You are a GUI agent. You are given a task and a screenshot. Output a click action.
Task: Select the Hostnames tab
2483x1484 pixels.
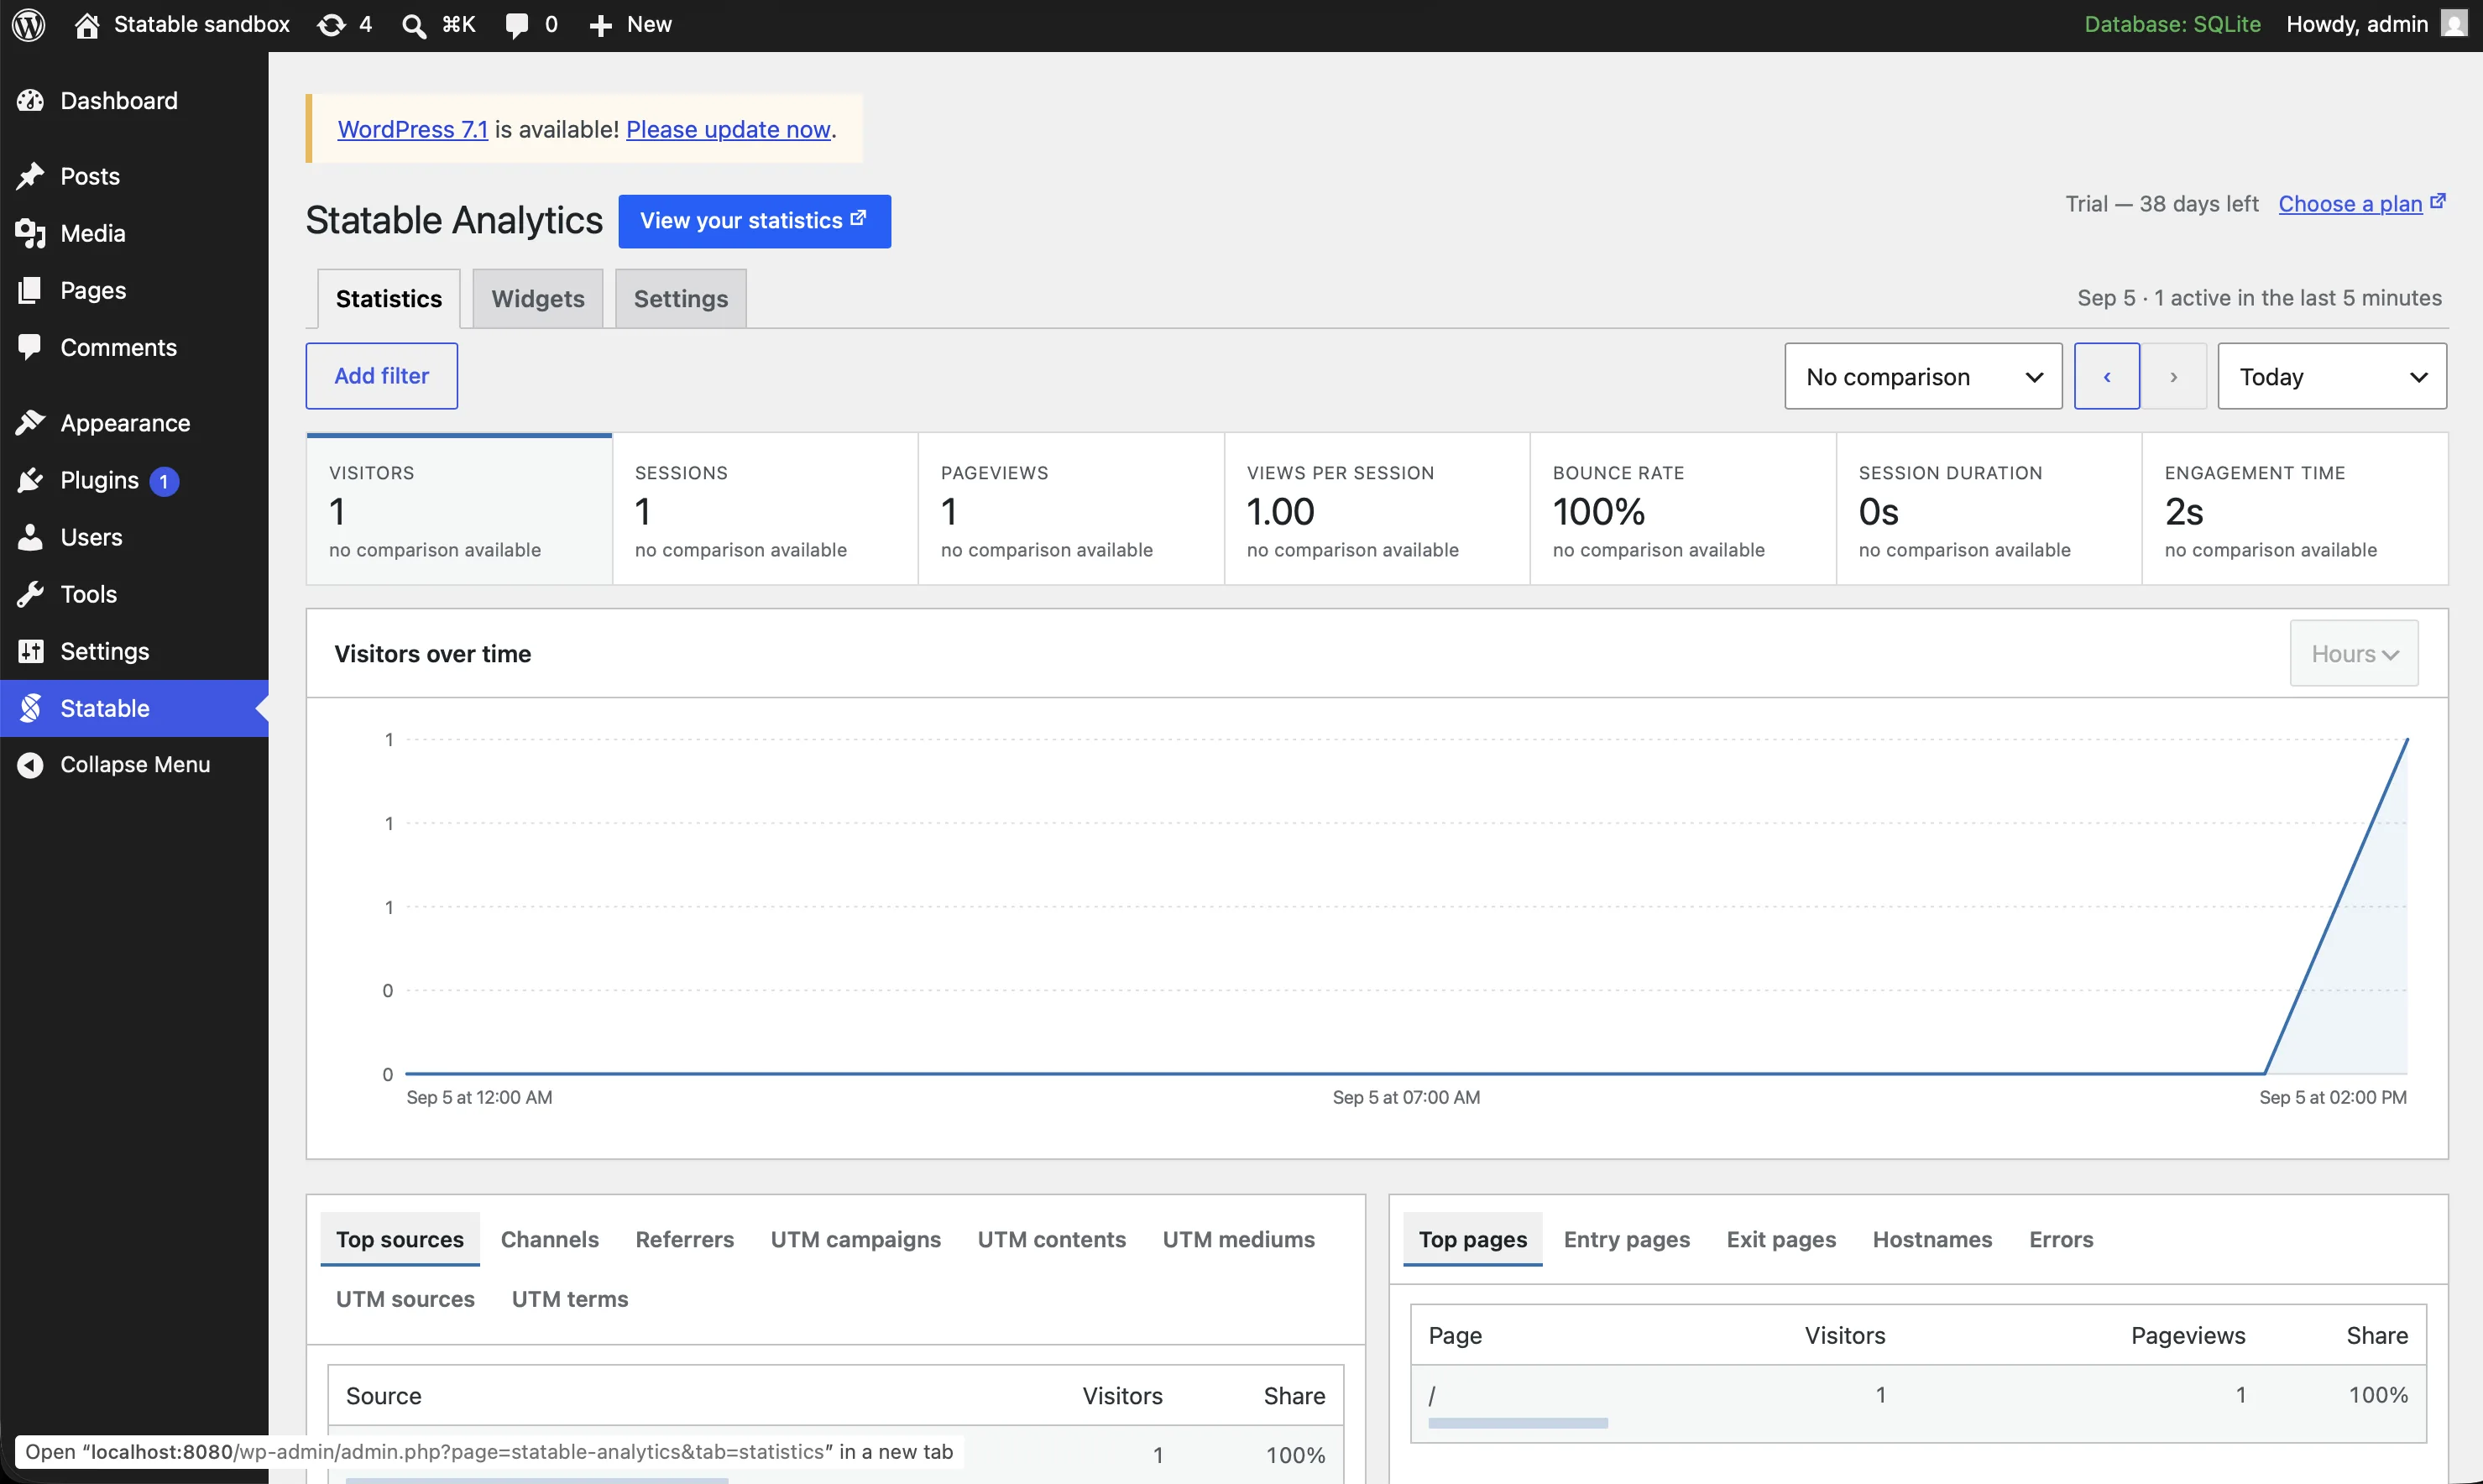click(1933, 1239)
